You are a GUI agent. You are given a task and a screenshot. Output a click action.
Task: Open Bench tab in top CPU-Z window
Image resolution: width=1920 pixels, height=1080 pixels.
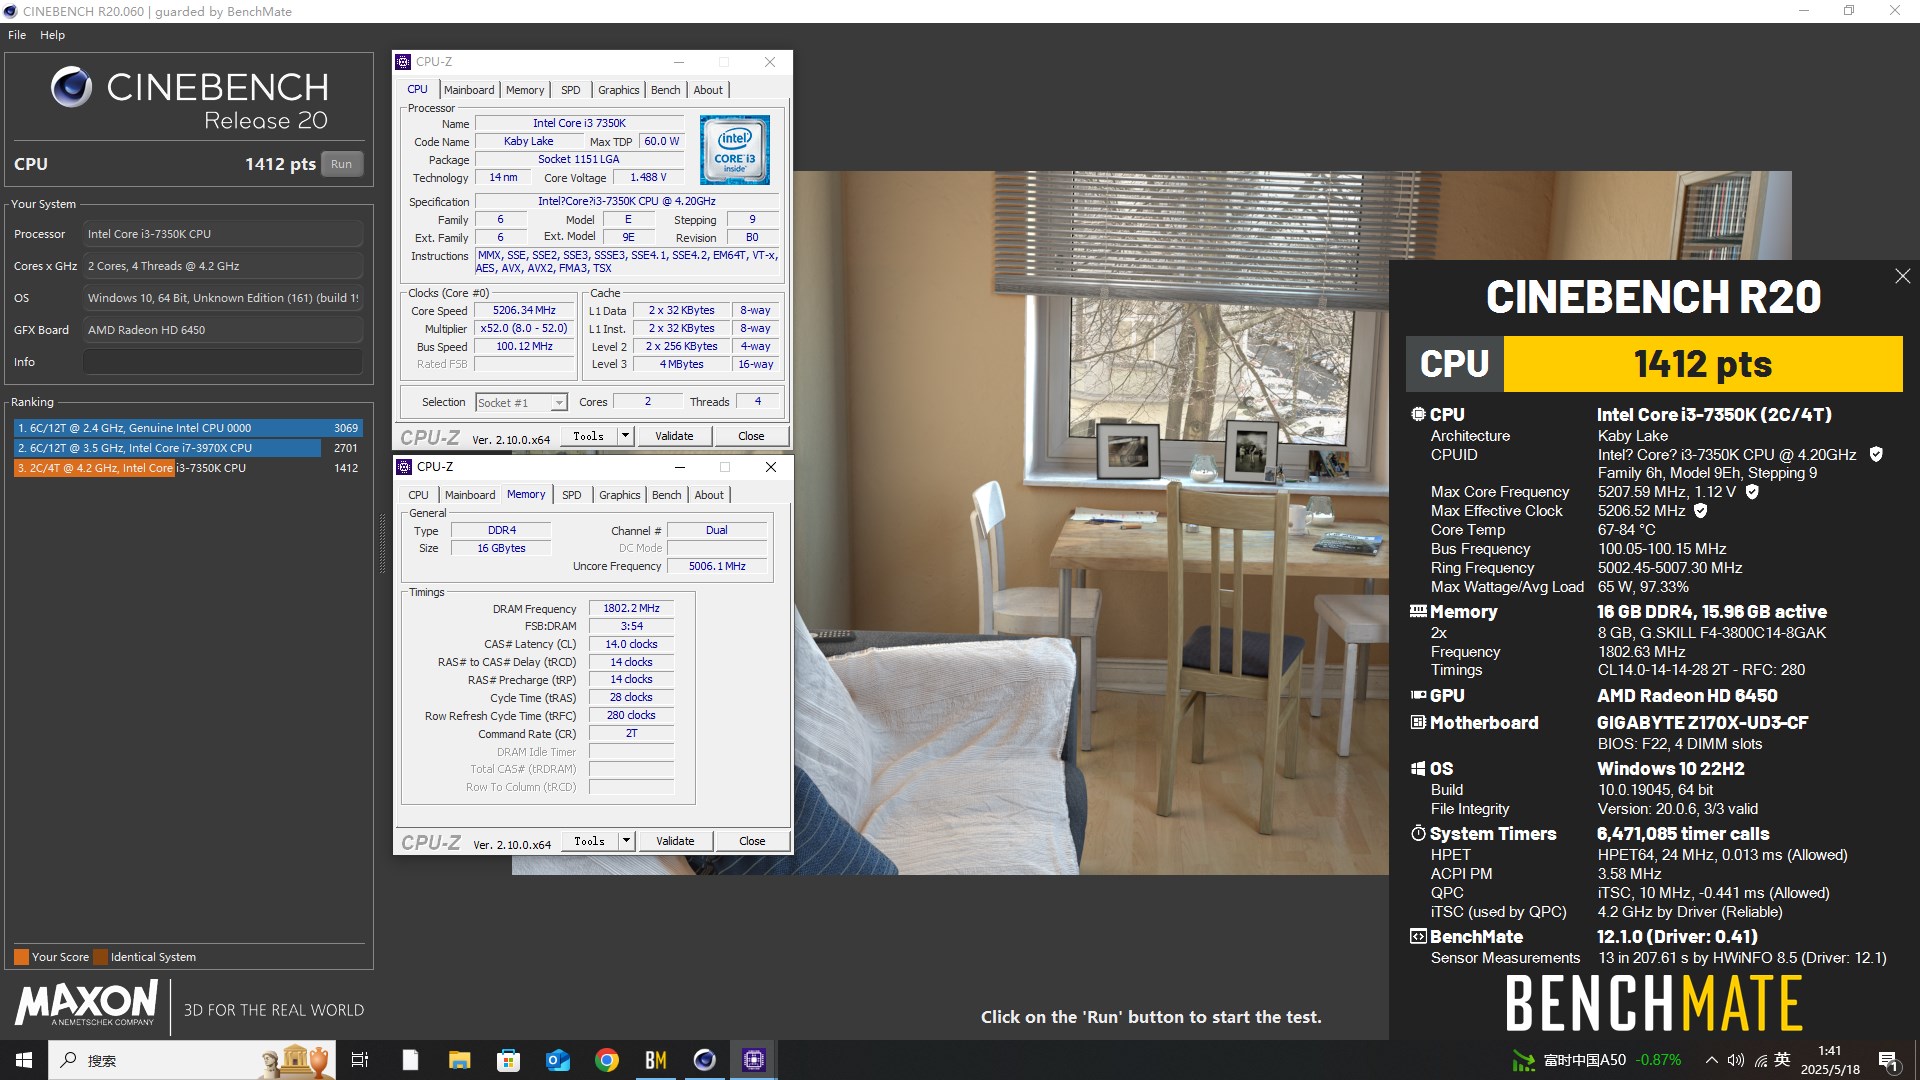[x=665, y=90]
